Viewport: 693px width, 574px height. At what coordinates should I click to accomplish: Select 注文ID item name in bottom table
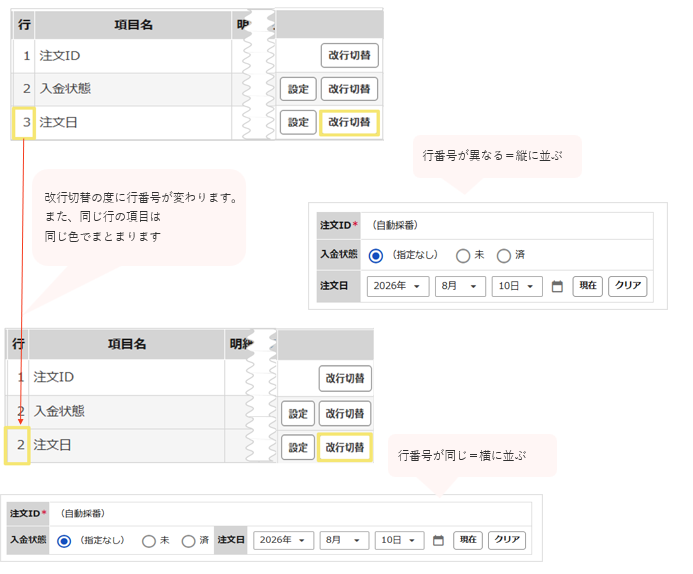tap(53, 377)
